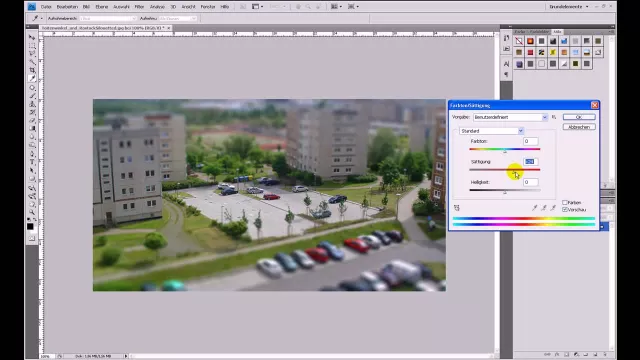Select the Dodge tool
The height and width of the screenshot is (360, 640).
(x=32, y=145)
